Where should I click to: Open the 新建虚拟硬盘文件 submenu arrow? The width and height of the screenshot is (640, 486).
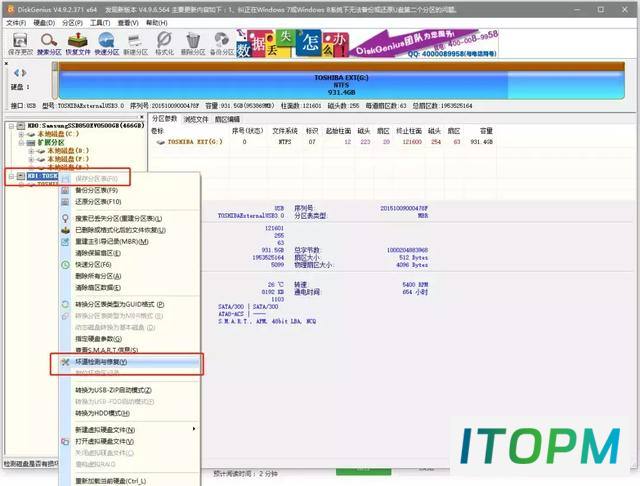(194, 429)
